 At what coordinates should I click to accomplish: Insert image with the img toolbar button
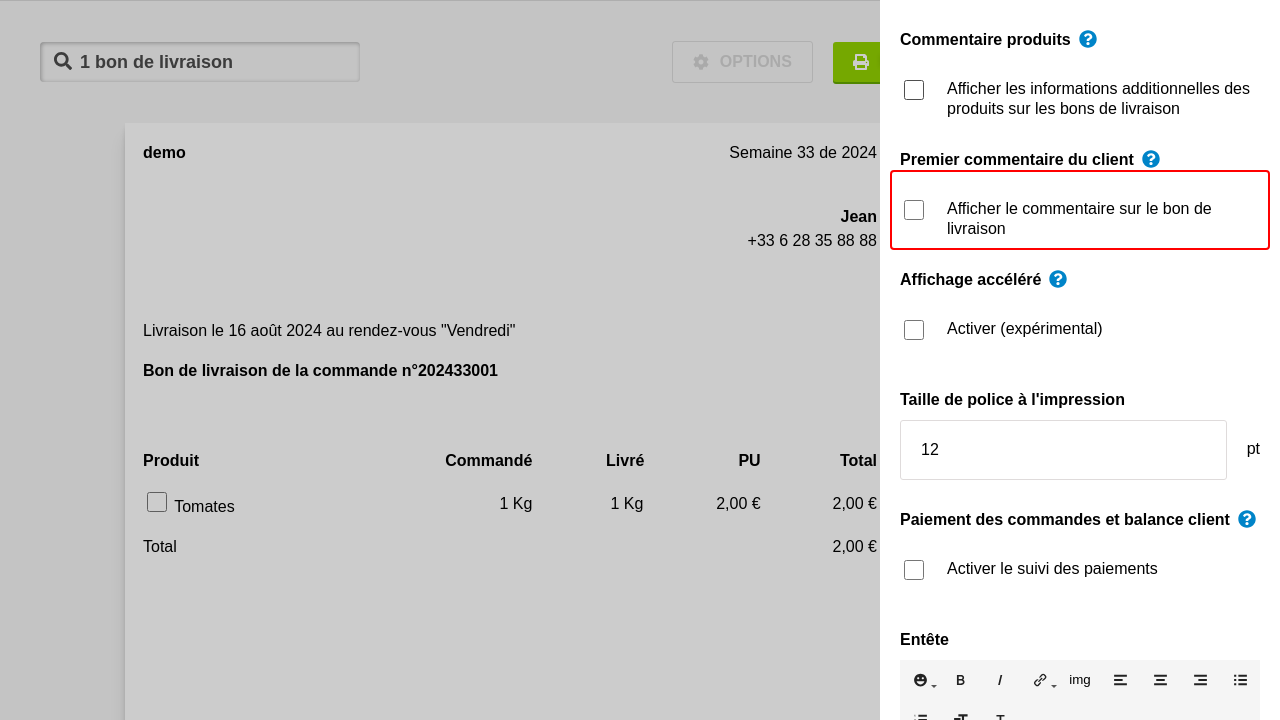pos(1080,680)
